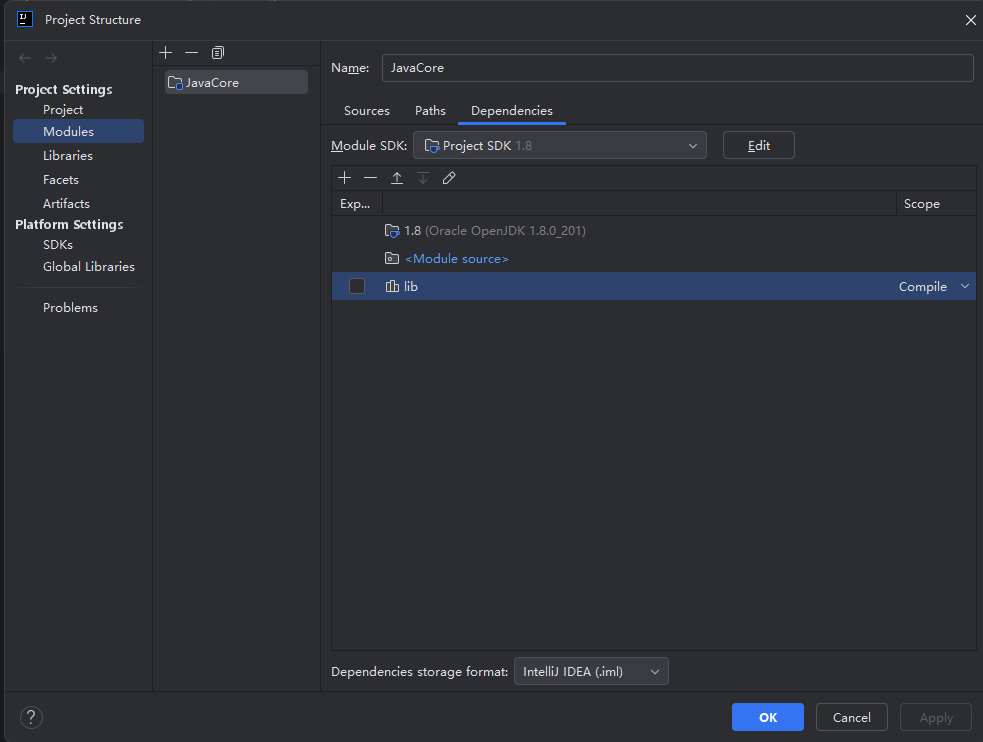Add a dependency with plus icon
The width and height of the screenshot is (983, 742).
(344, 178)
